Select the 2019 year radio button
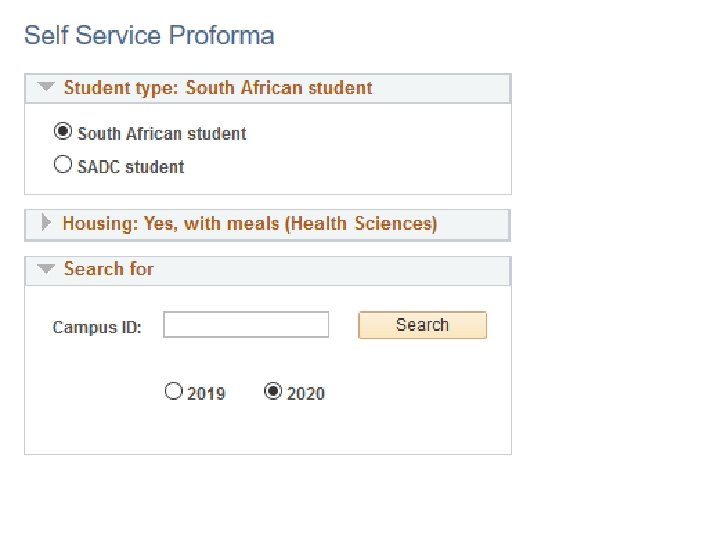Image resolution: width=720 pixels, height=540 pixels. [x=174, y=392]
